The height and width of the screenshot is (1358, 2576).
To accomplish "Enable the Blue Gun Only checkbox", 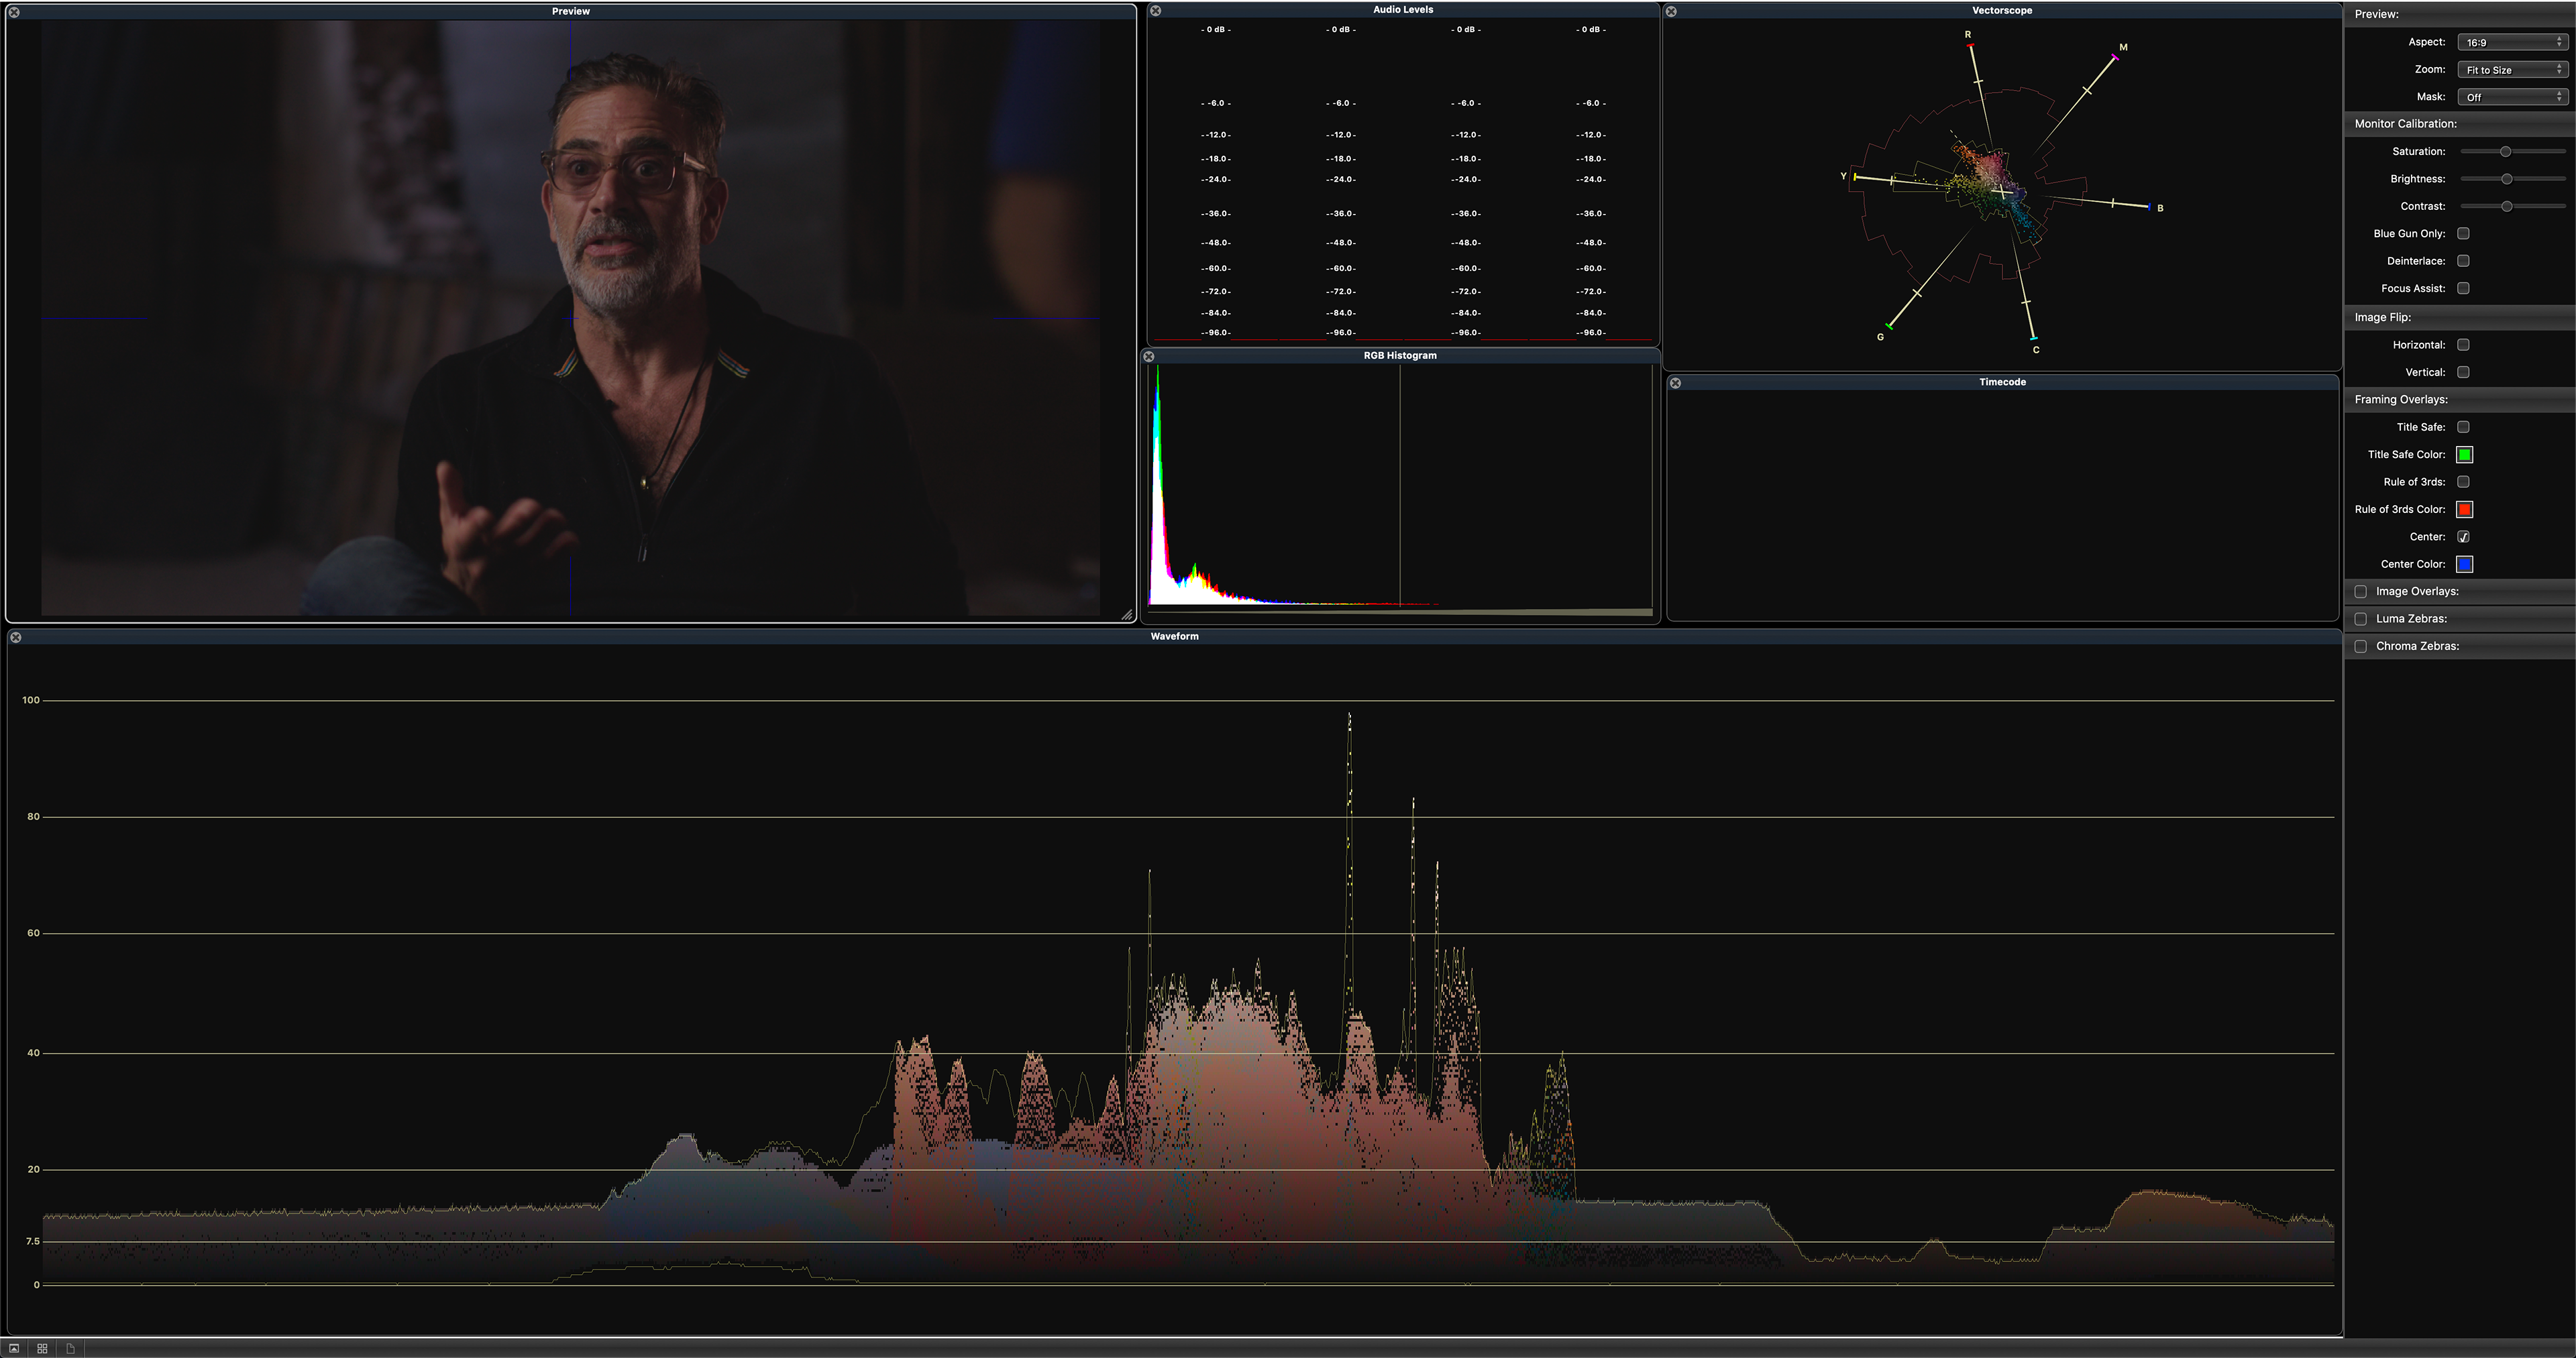I will [x=2463, y=234].
